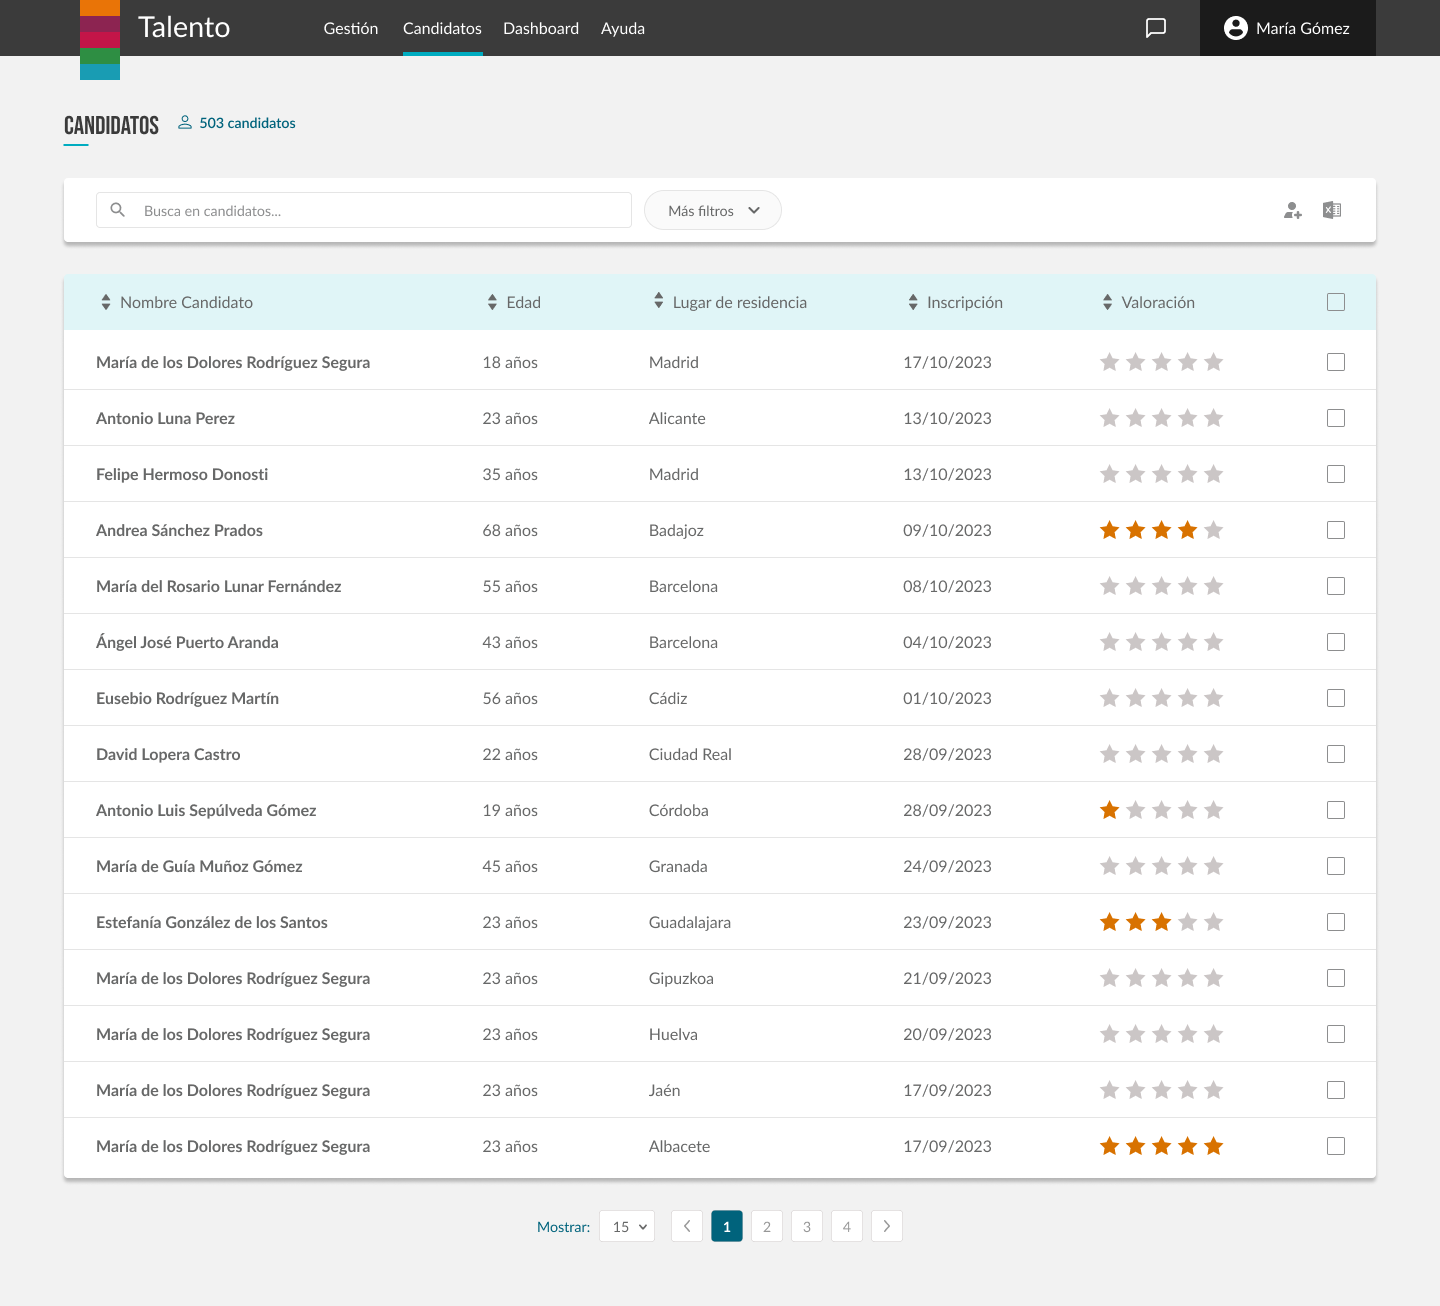This screenshot has height=1306, width=1440.
Task: Switch to the Gestión menu
Action: (x=350, y=28)
